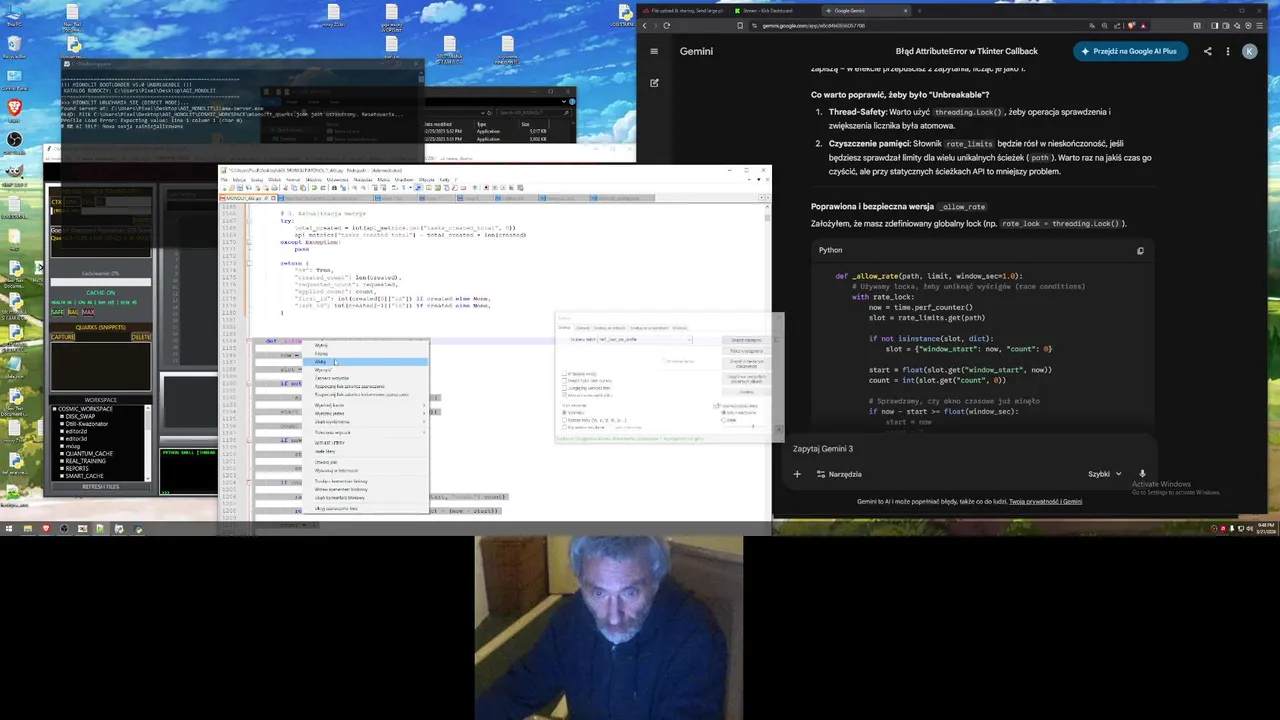Start a new chat in Gemini sidebar
The image size is (1280, 720).
pyautogui.click(x=654, y=83)
